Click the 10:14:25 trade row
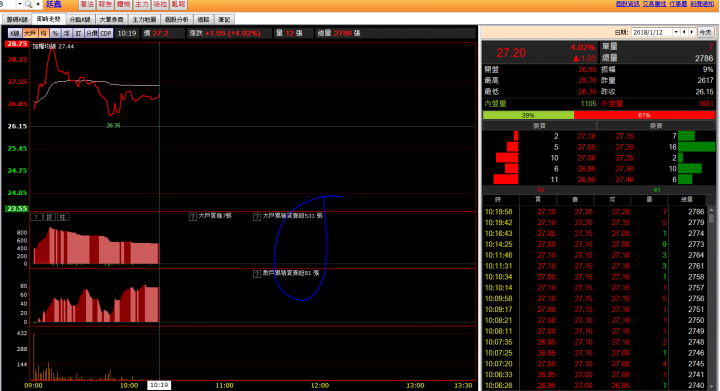Image resolution: width=720 pixels, height=391 pixels. coord(595,244)
